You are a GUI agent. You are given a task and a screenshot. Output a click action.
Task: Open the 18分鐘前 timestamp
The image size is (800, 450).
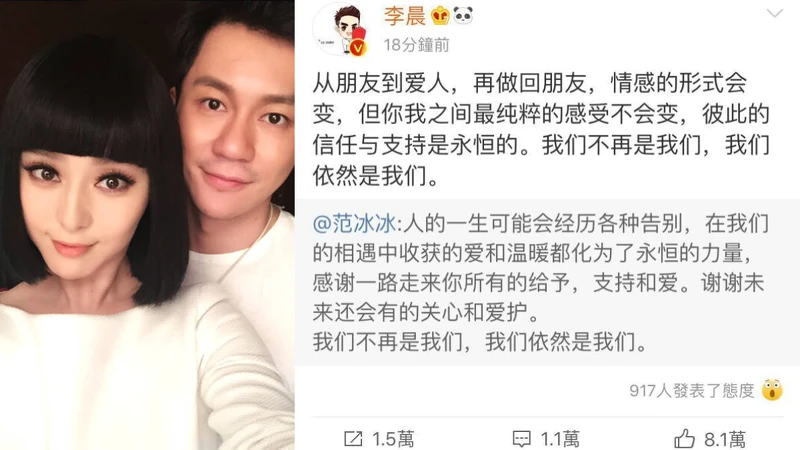(x=416, y=45)
